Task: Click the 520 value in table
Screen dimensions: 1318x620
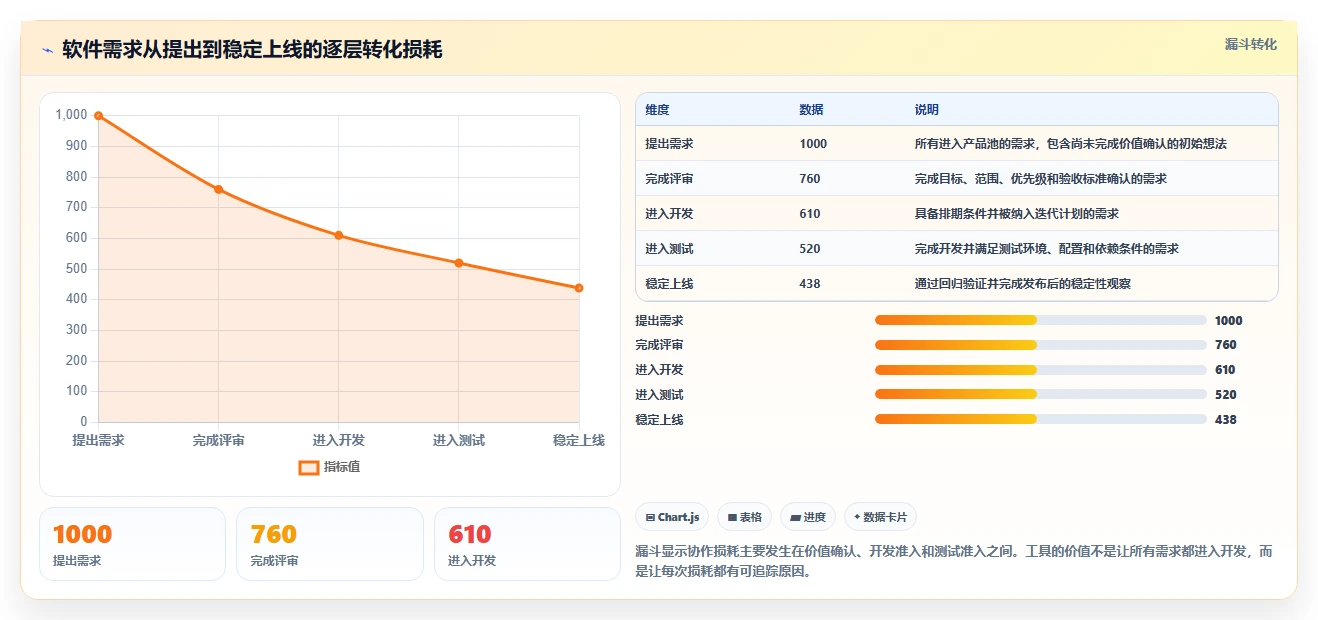Action: click(810, 249)
